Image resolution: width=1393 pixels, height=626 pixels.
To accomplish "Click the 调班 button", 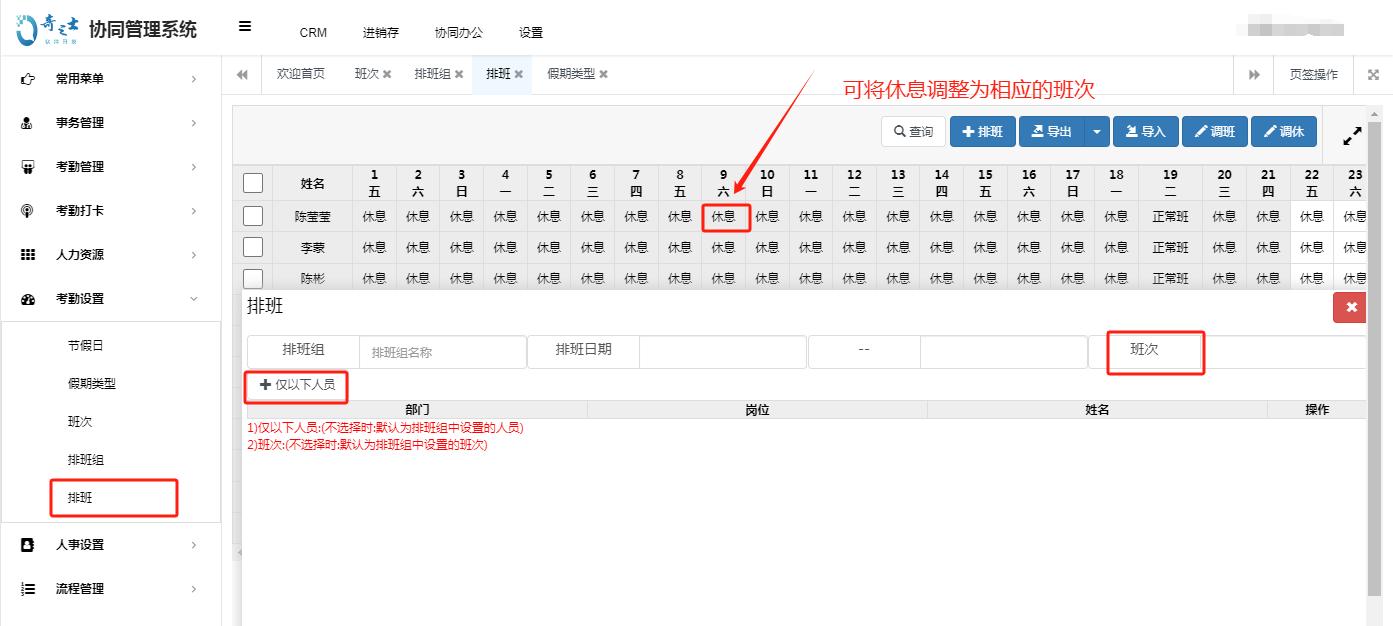I will [x=1214, y=132].
